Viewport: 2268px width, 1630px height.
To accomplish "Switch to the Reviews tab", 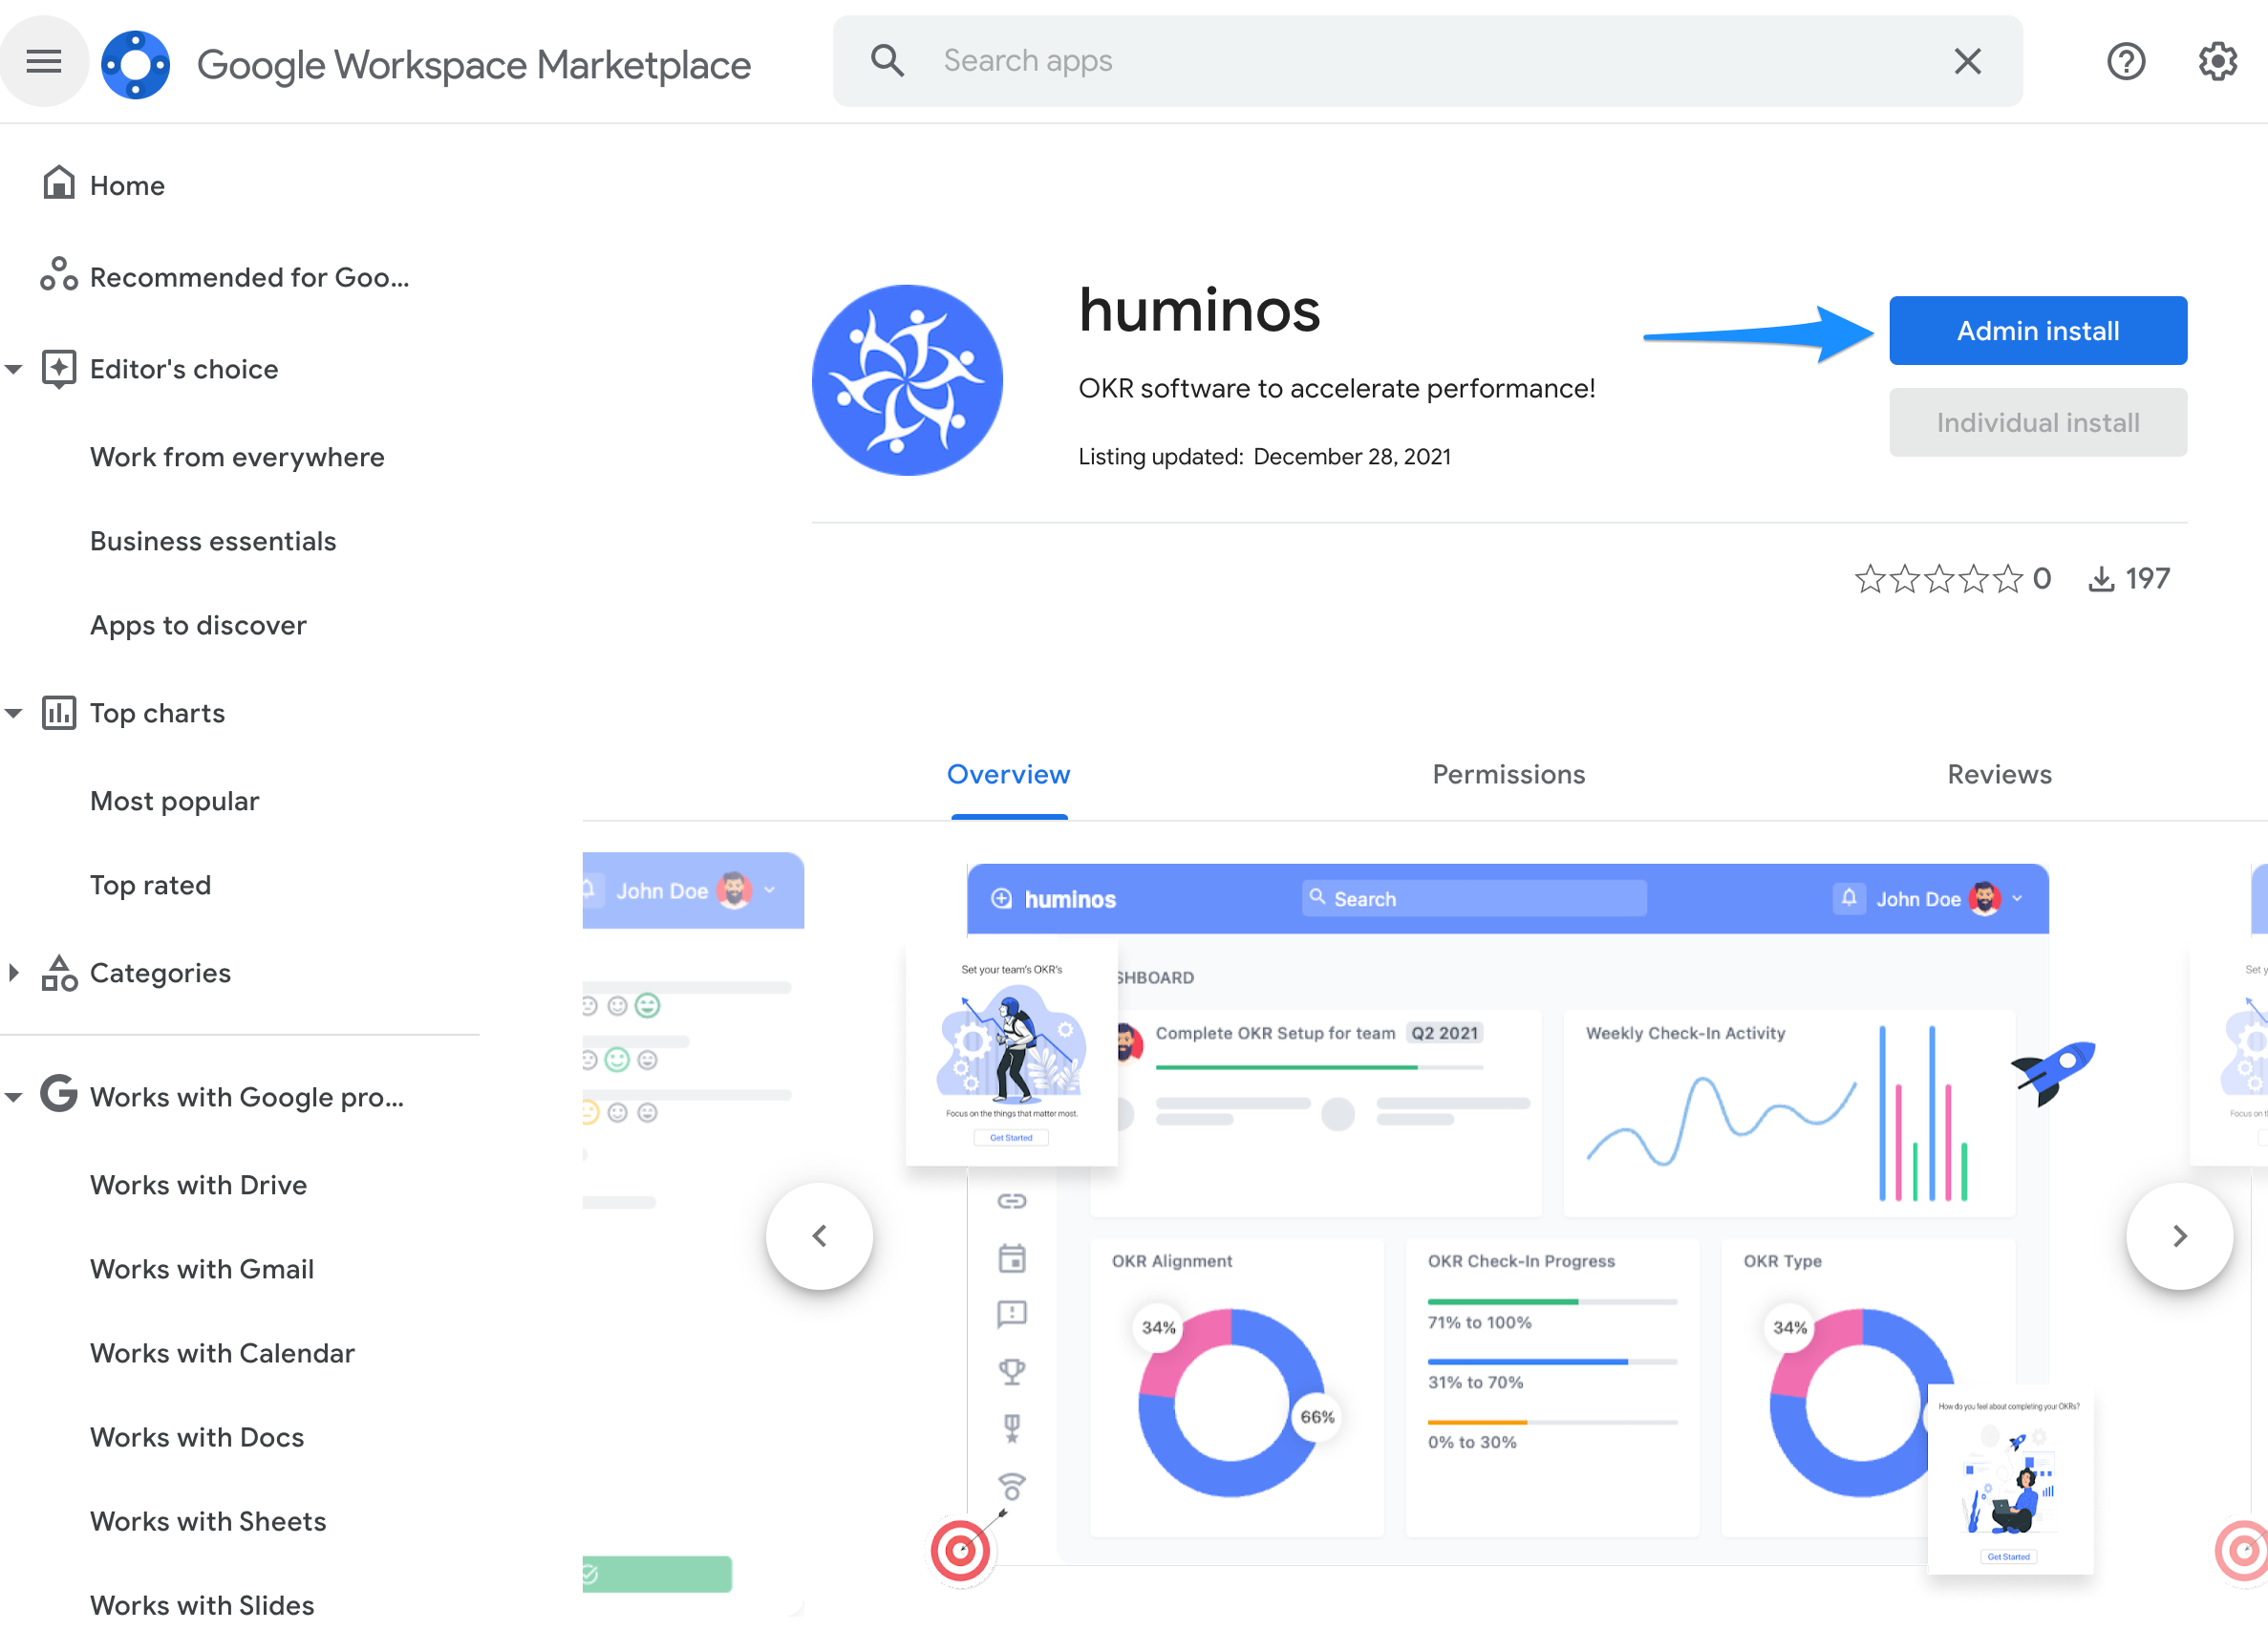I will pyautogui.click(x=1999, y=774).
